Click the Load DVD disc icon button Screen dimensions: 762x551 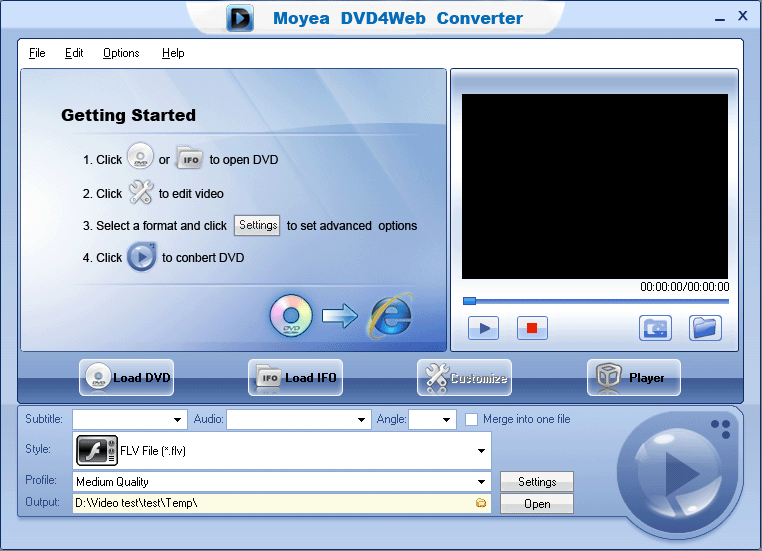(x=126, y=377)
